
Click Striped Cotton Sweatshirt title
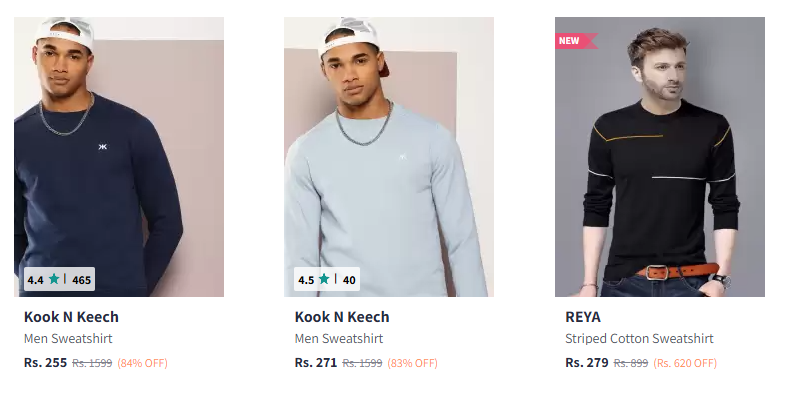(x=639, y=339)
